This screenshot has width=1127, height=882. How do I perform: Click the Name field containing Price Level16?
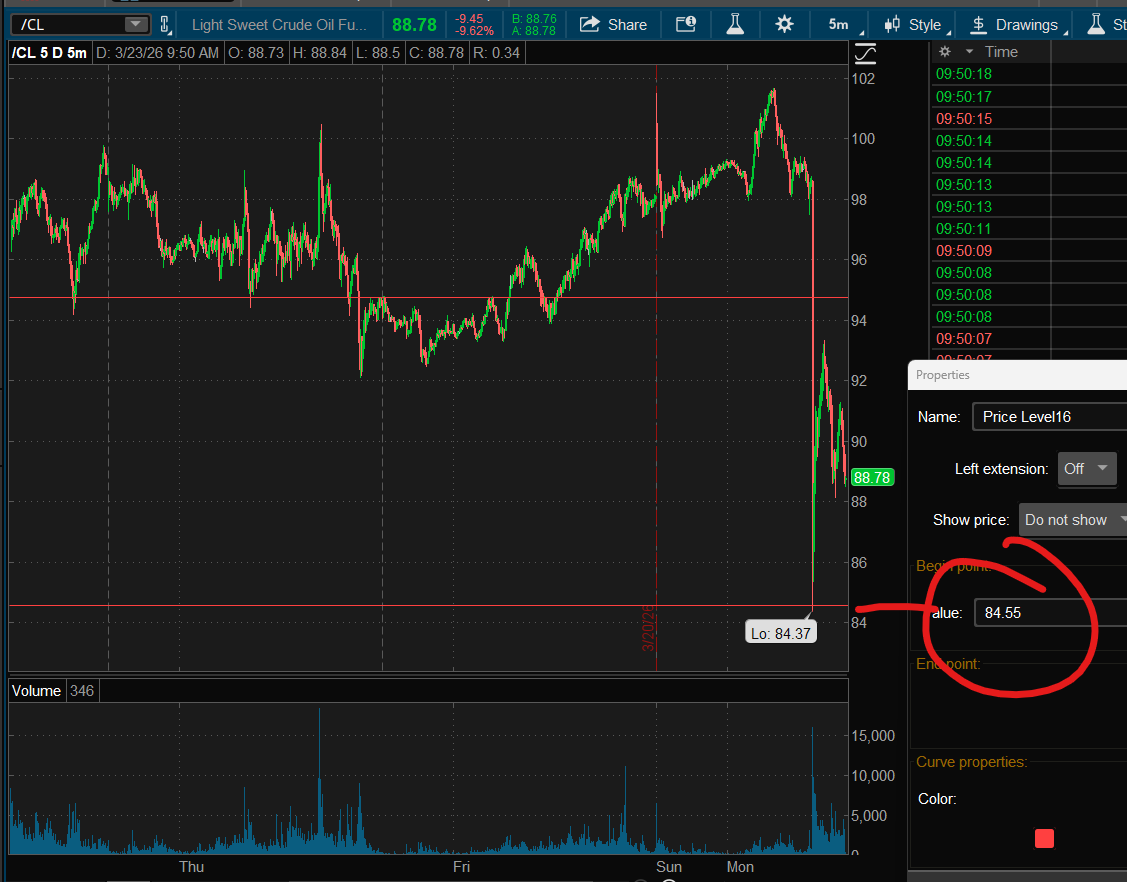coord(1049,417)
